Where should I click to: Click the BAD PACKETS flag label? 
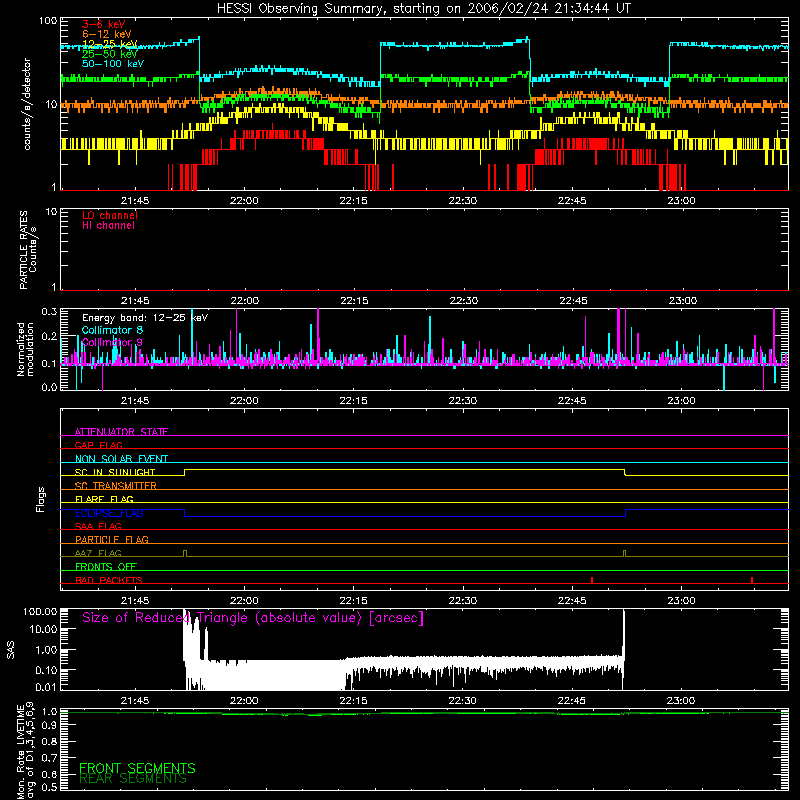pyautogui.click(x=109, y=580)
